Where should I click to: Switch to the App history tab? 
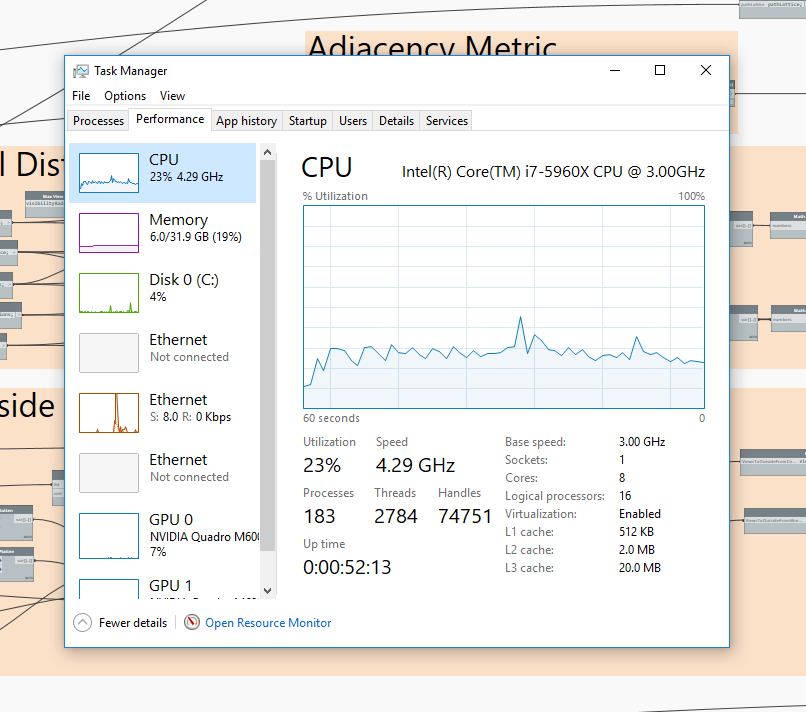click(246, 121)
